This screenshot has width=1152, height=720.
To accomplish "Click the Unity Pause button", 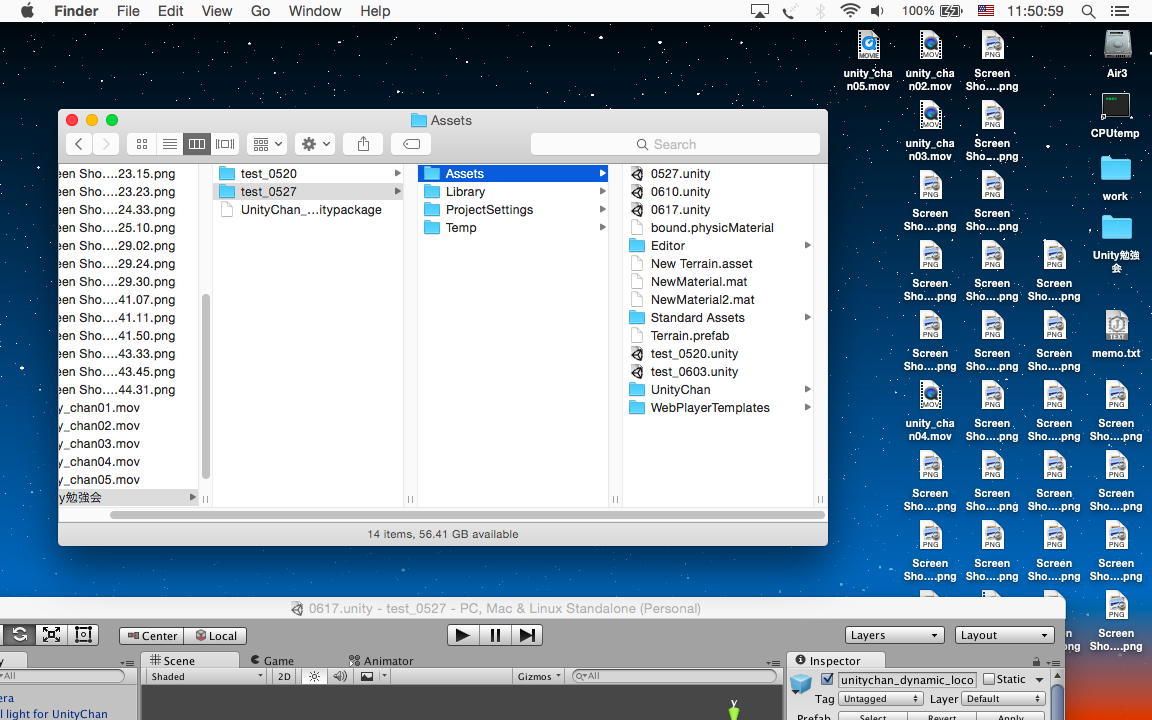I will tap(495, 635).
